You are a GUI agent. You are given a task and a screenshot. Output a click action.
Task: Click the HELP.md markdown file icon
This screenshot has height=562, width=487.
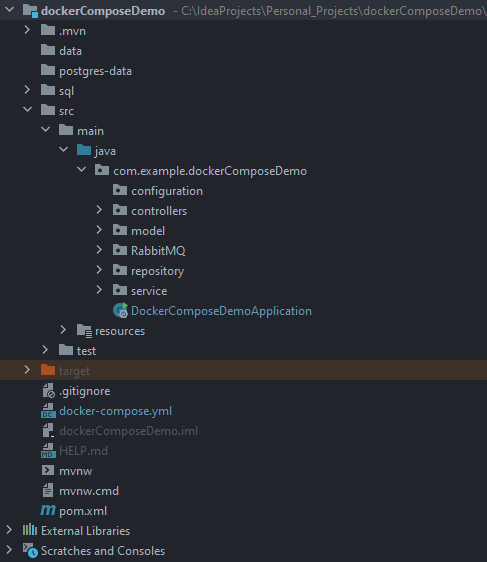(x=48, y=451)
